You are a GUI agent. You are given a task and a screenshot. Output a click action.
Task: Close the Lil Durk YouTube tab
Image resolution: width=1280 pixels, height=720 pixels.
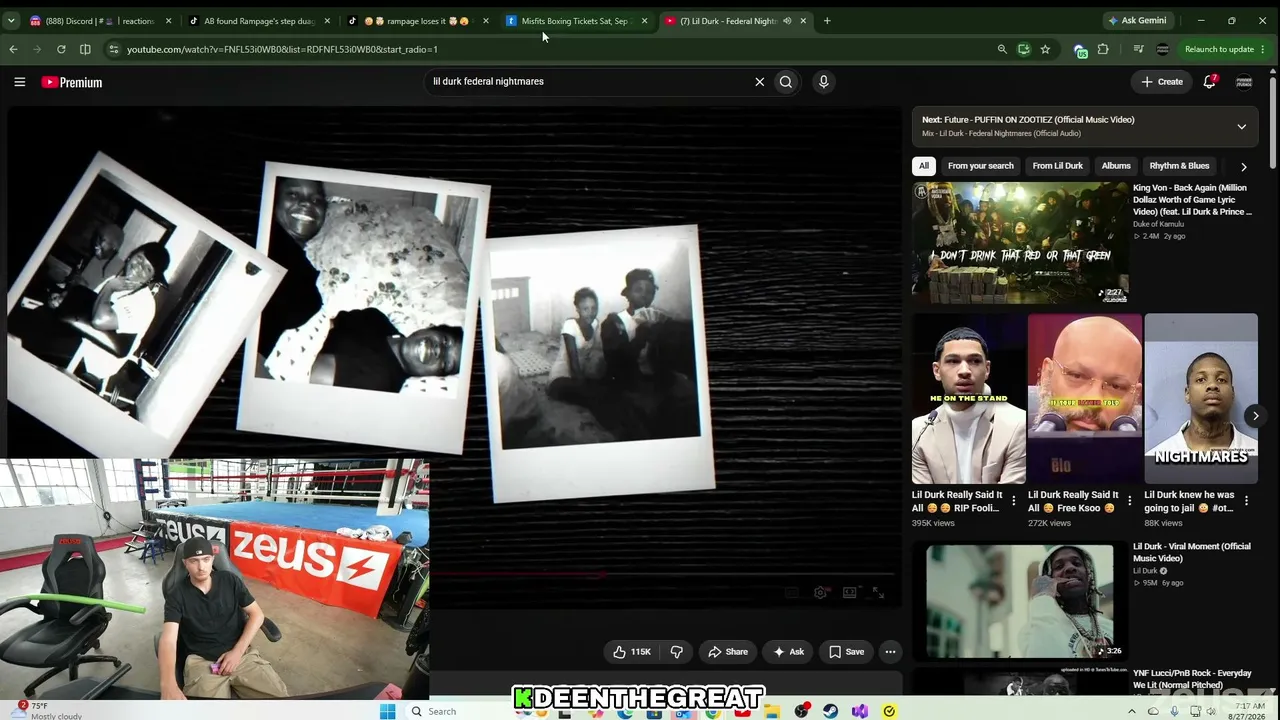point(803,21)
